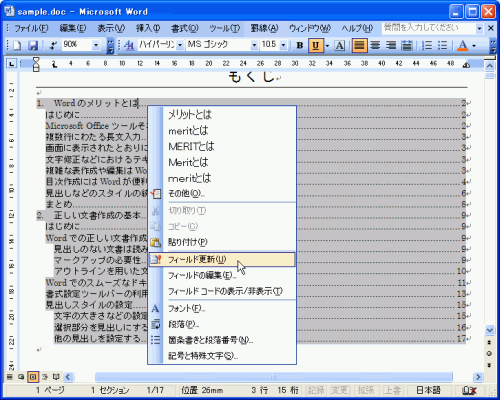Image resolution: width=500 pixels, height=400 pixels.
Task: Open the Window menu
Action: click(310, 28)
